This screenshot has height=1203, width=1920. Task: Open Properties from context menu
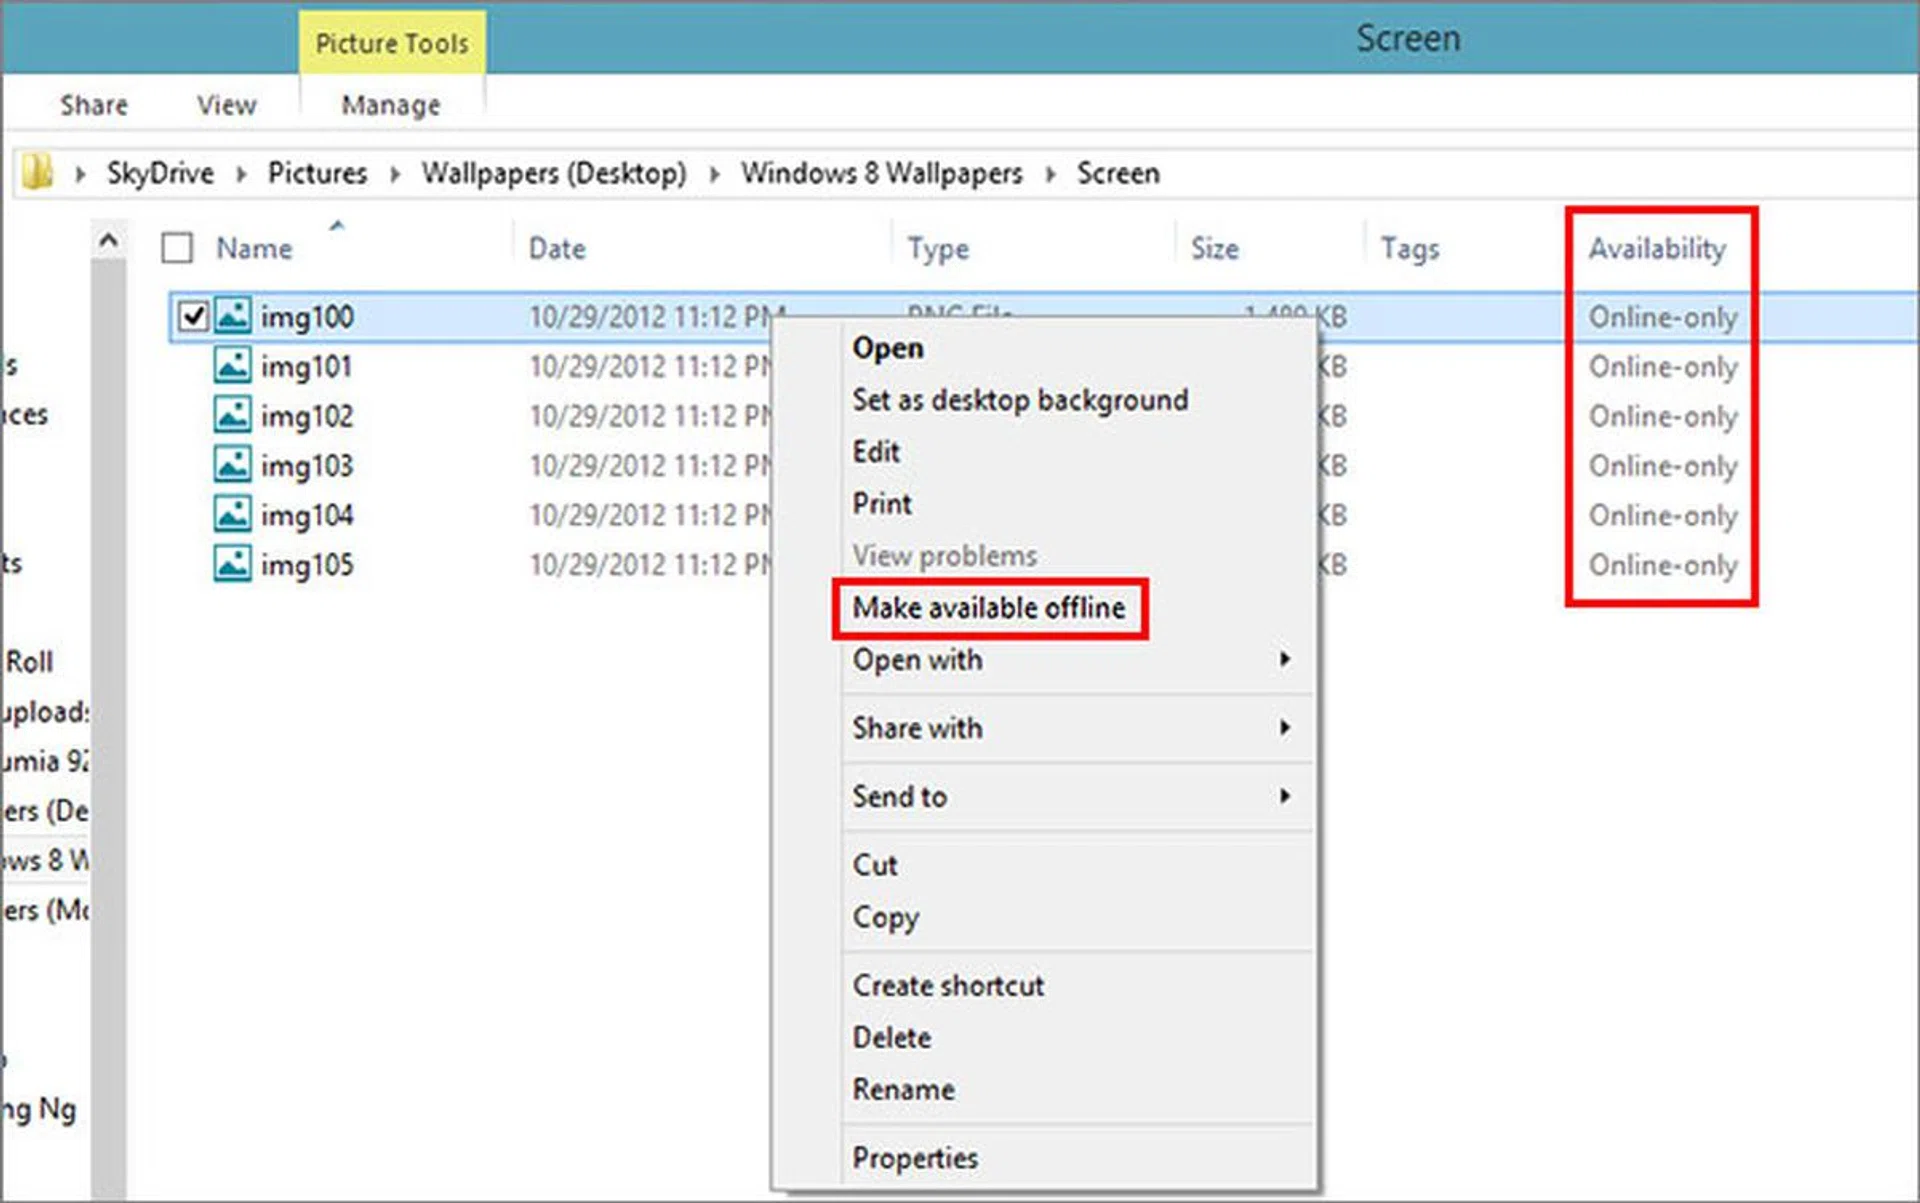coord(914,1158)
